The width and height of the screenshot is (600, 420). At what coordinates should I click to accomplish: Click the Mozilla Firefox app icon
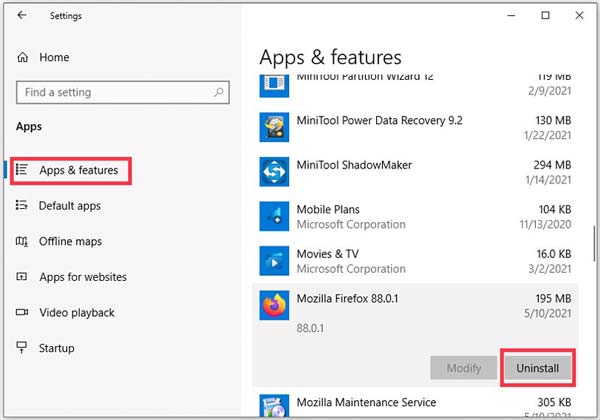273,306
